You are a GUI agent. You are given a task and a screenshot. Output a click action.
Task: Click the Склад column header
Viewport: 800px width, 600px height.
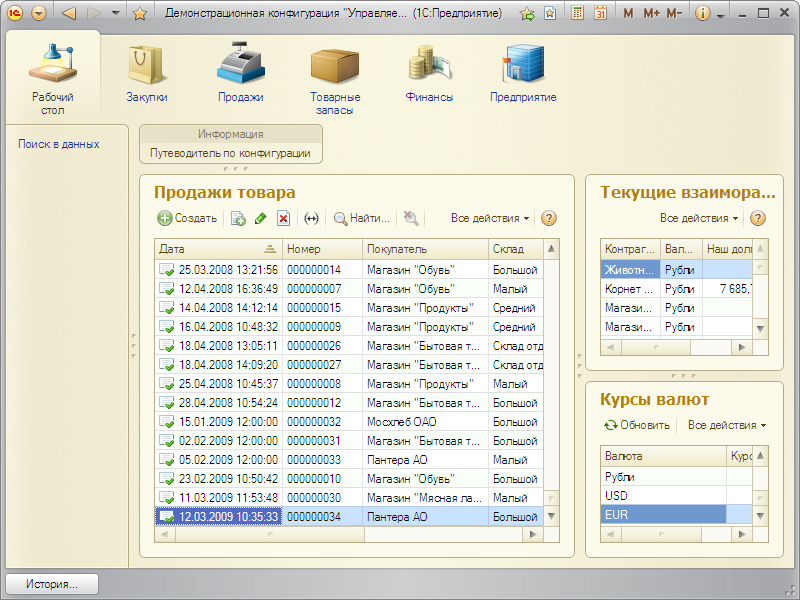point(516,249)
